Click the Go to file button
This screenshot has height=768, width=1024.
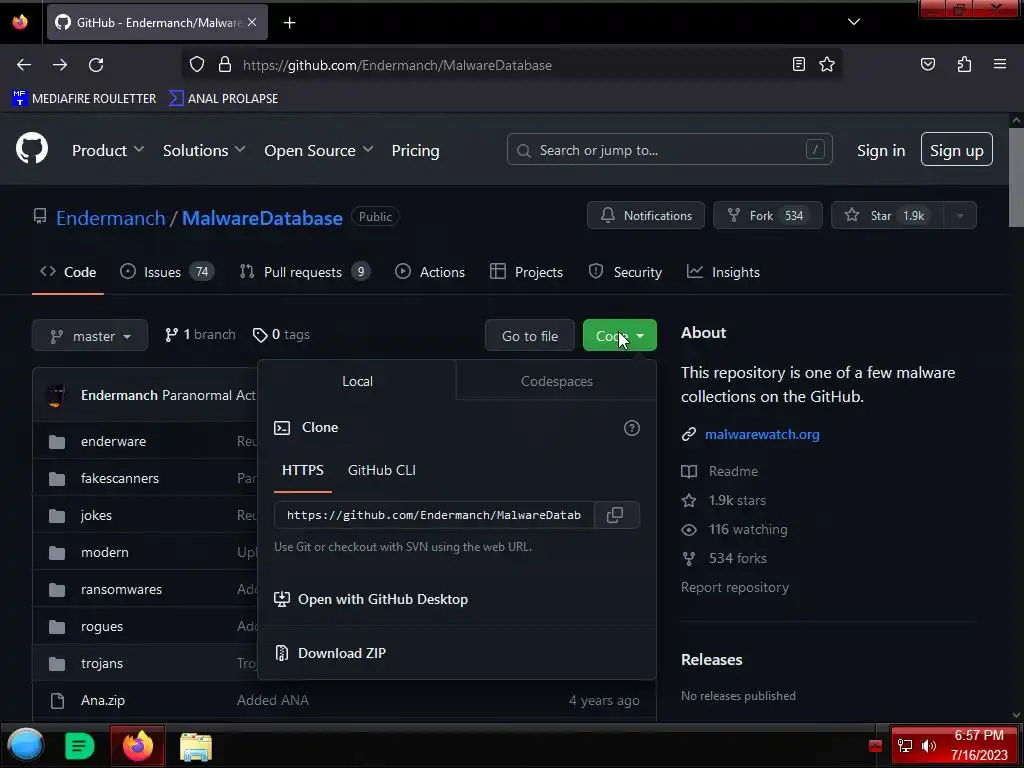[530, 336]
